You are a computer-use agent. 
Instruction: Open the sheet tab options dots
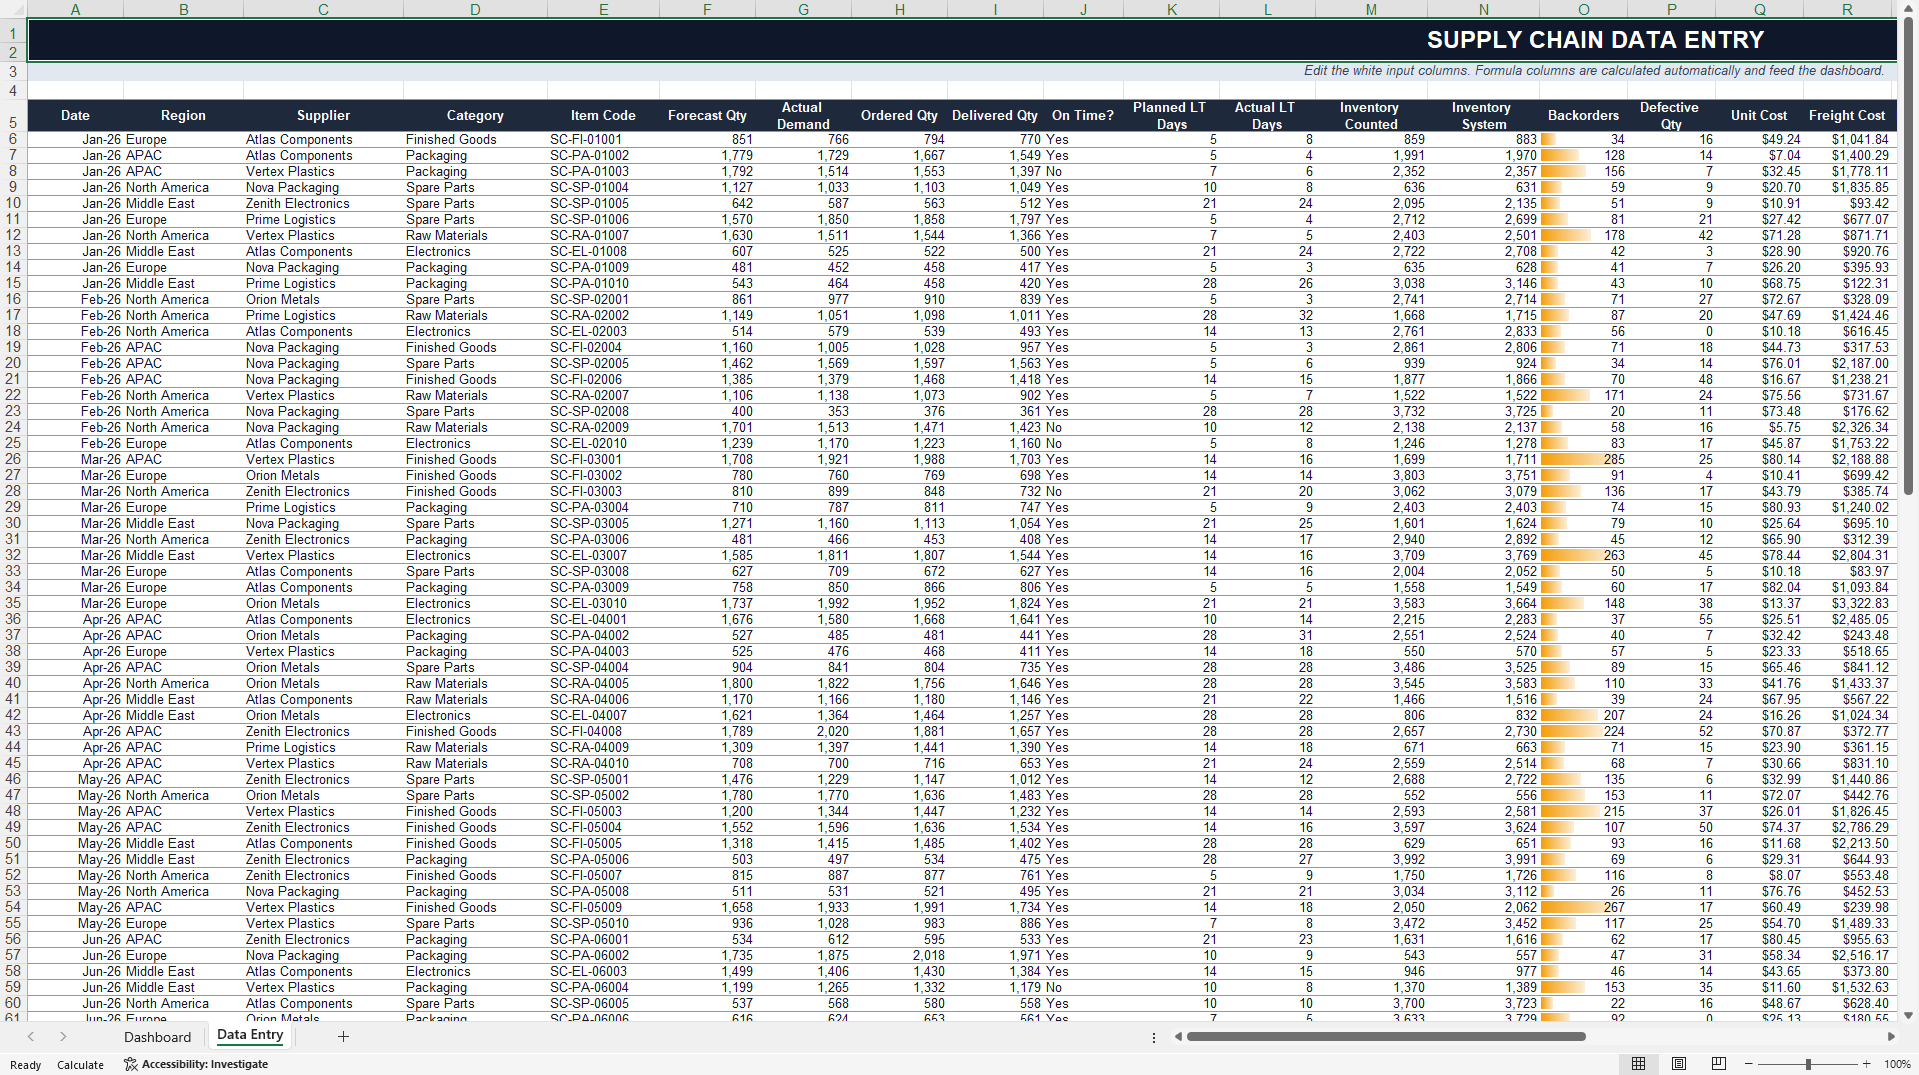pos(1154,1037)
